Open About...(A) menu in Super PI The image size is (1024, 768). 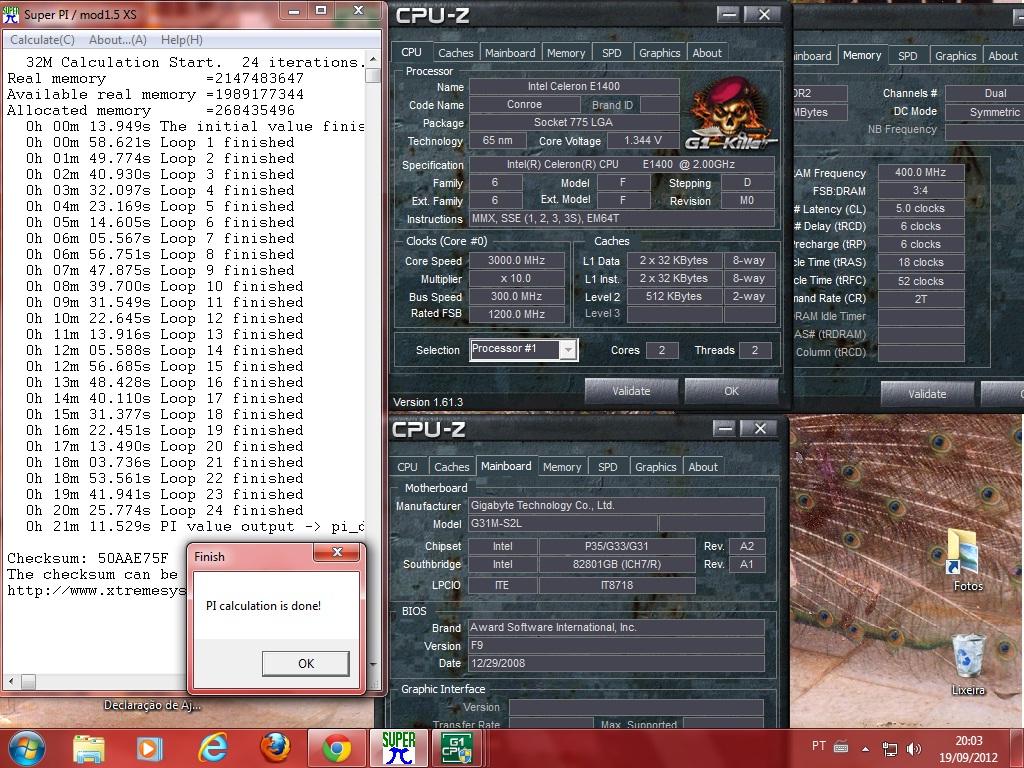118,40
